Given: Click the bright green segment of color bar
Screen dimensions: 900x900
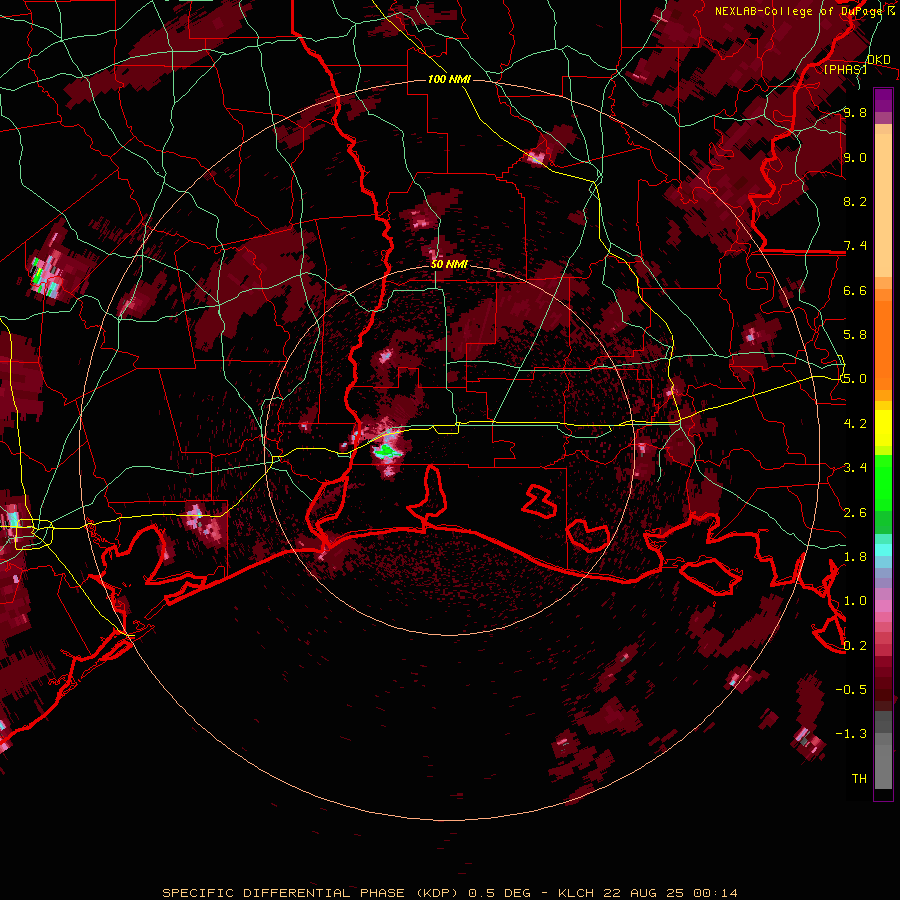Looking at the screenshot, I should click(x=883, y=482).
